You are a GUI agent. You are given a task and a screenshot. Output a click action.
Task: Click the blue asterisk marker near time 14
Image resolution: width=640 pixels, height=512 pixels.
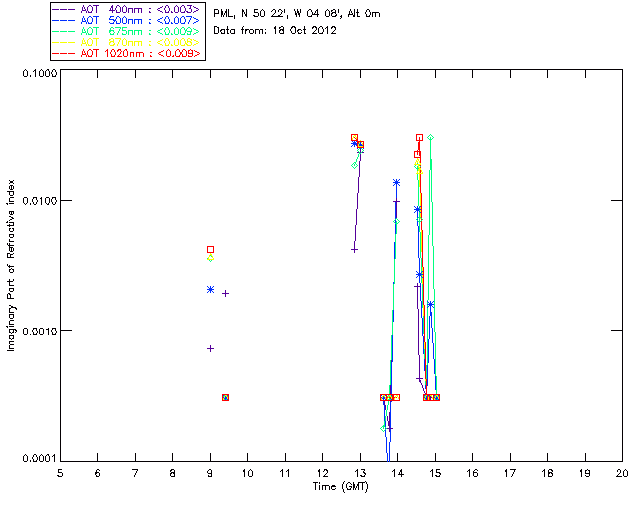pos(396,183)
